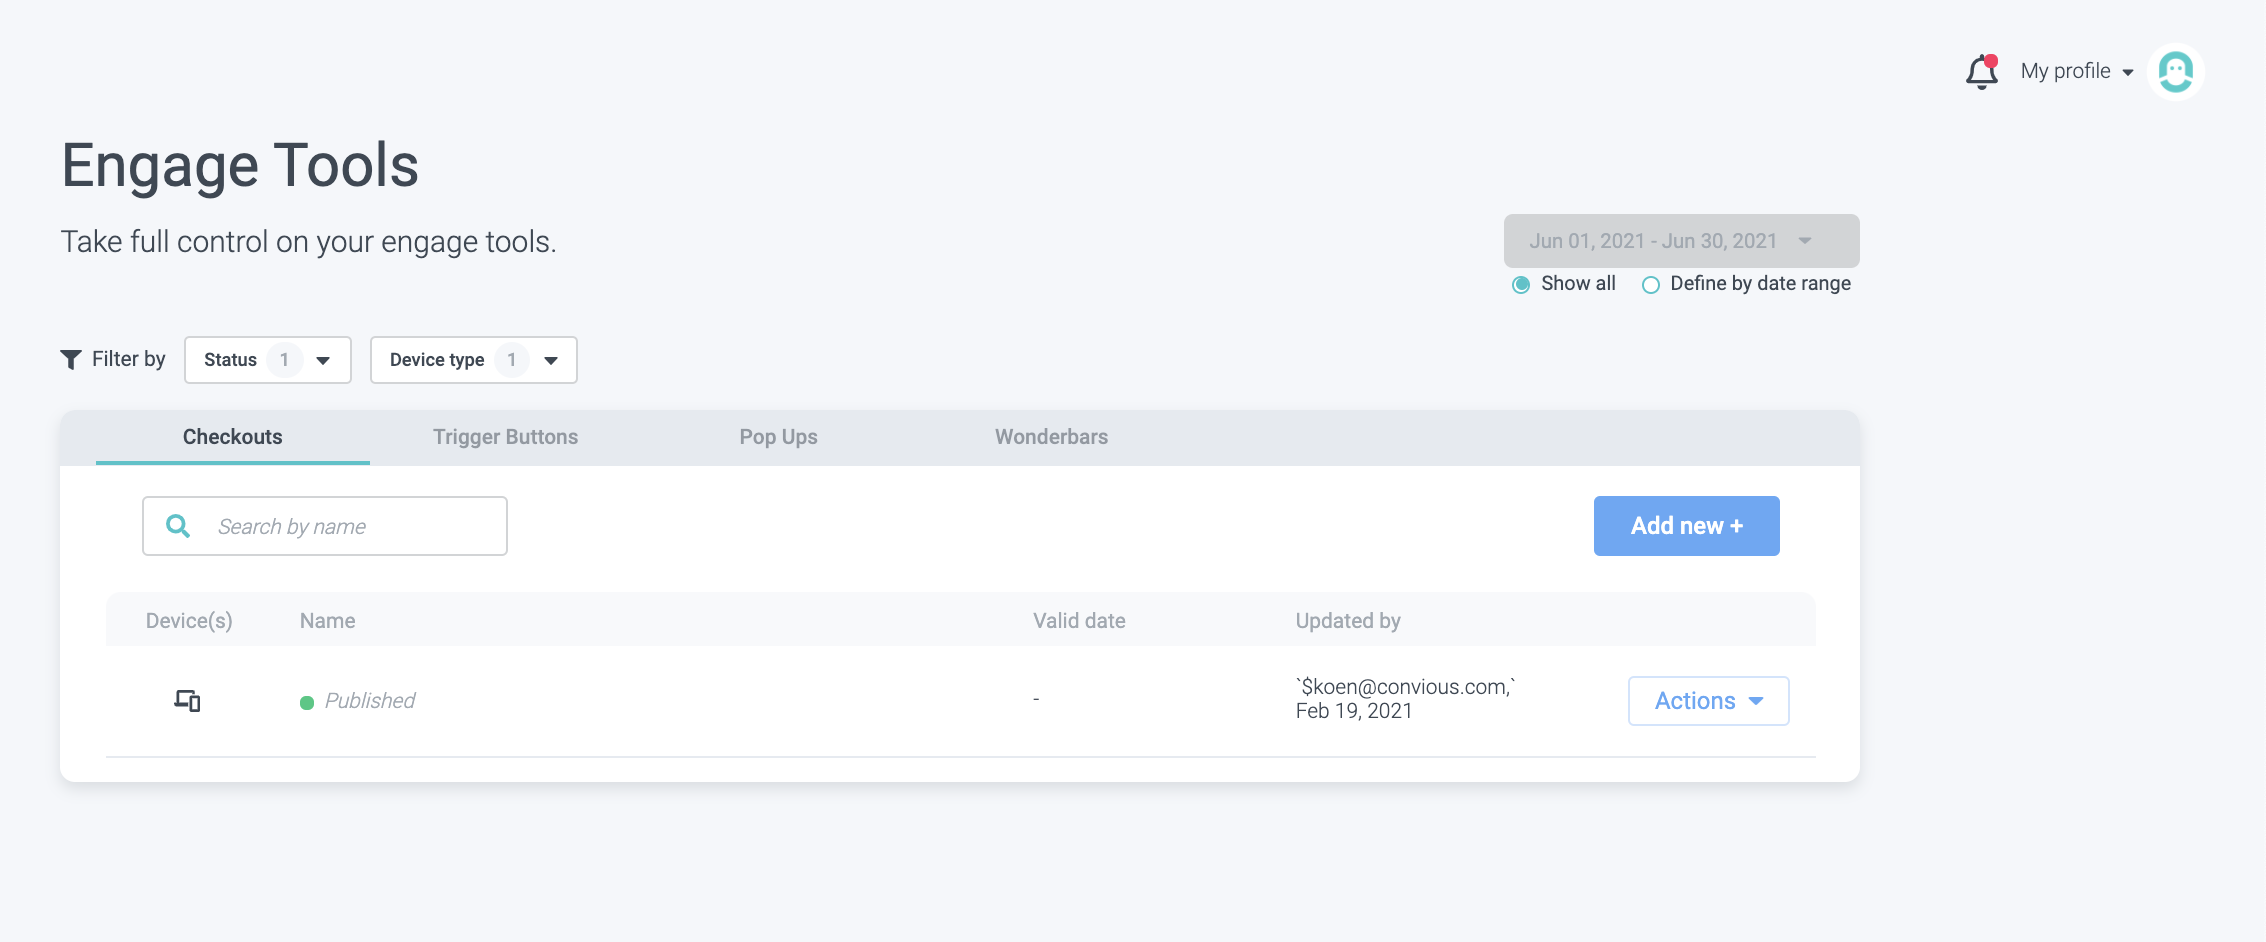2266x942 pixels.
Task: Switch to the Pop Ups tab
Action: tap(778, 437)
